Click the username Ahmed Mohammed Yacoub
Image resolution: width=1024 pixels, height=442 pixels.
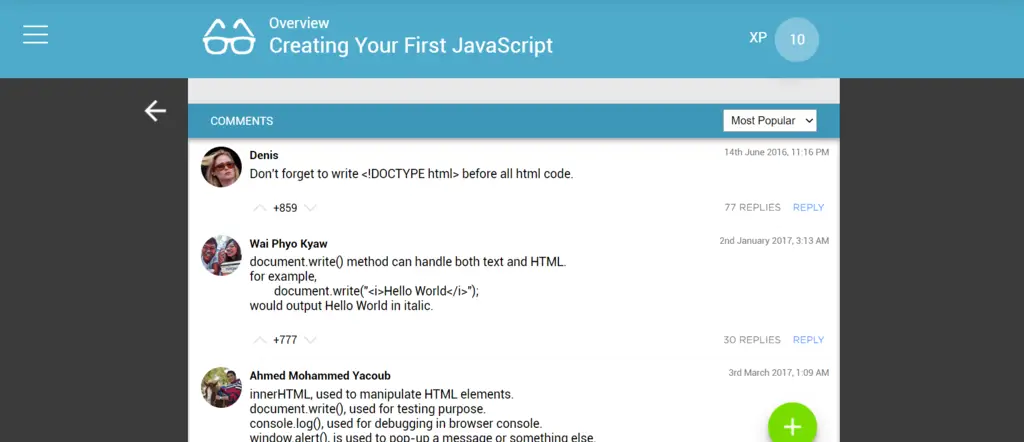pyautogui.click(x=320, y=376)
